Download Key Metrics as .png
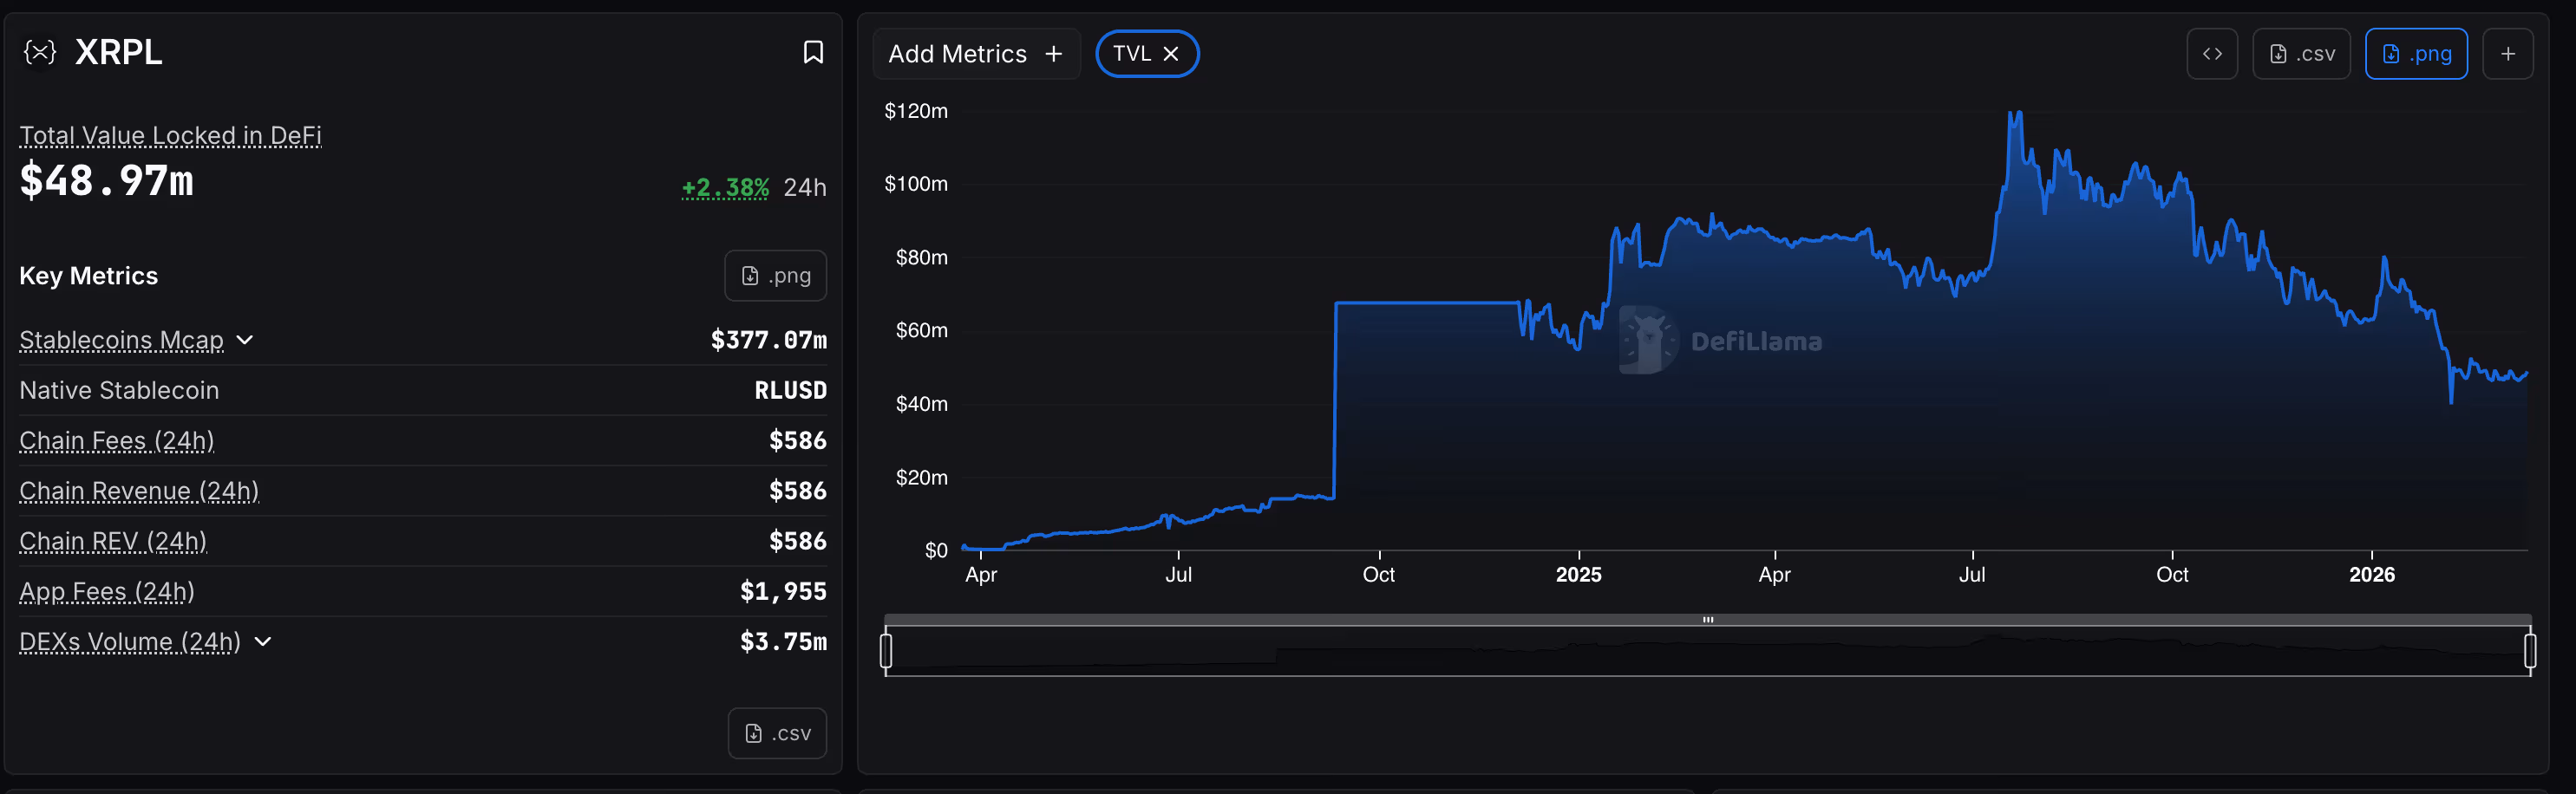This screenshot has width=2576, height=794. coord(775,276)
